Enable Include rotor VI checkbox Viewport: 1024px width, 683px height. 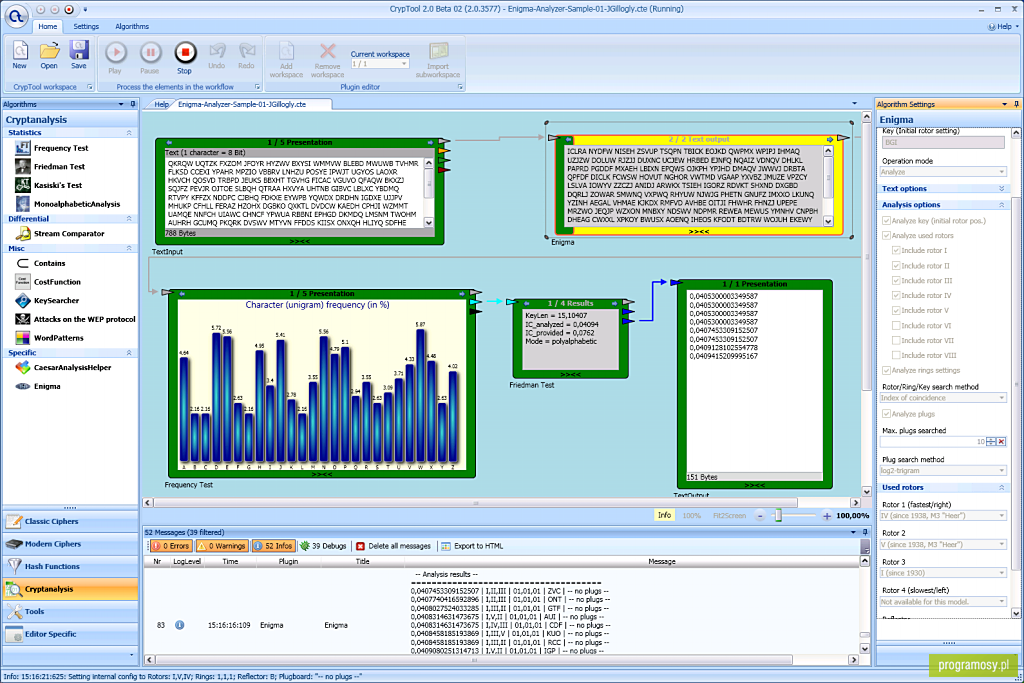[896, 326]
